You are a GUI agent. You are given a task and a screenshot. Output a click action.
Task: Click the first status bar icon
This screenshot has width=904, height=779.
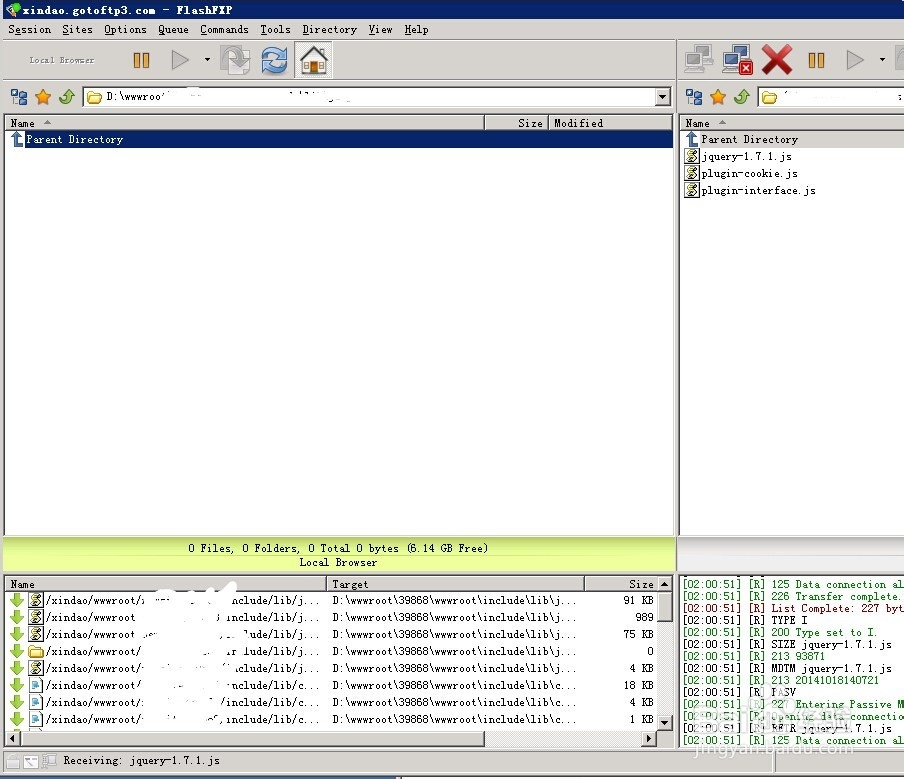(x=13, y=761)
